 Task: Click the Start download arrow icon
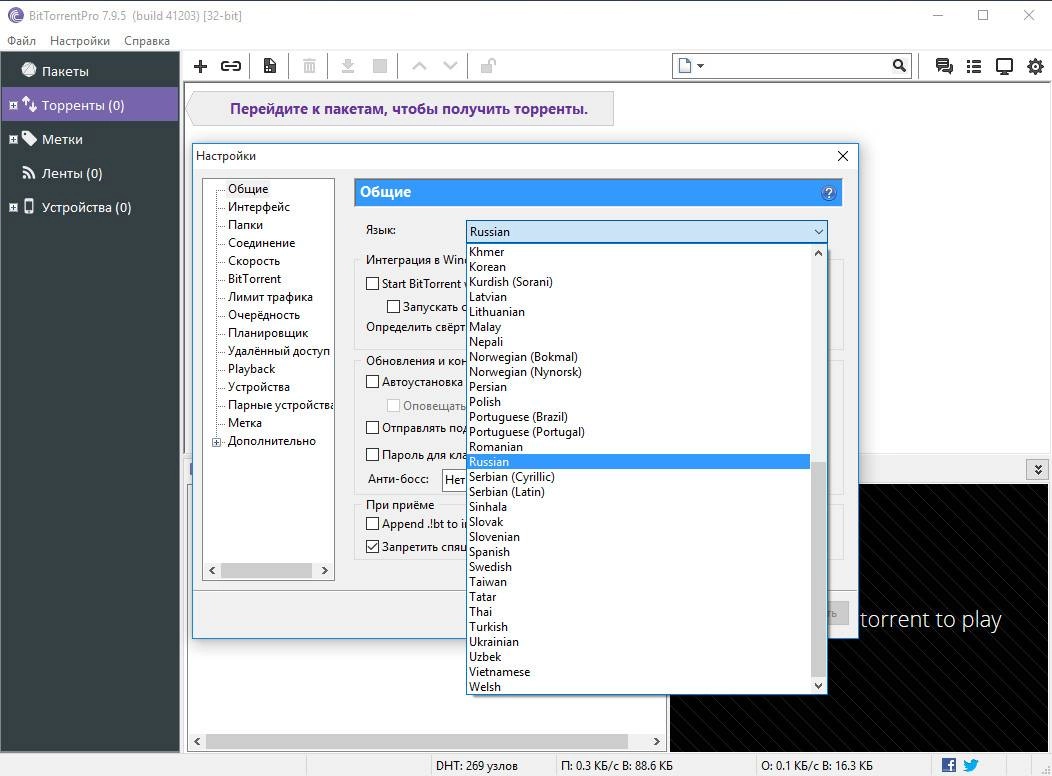(x=348, y=66)
